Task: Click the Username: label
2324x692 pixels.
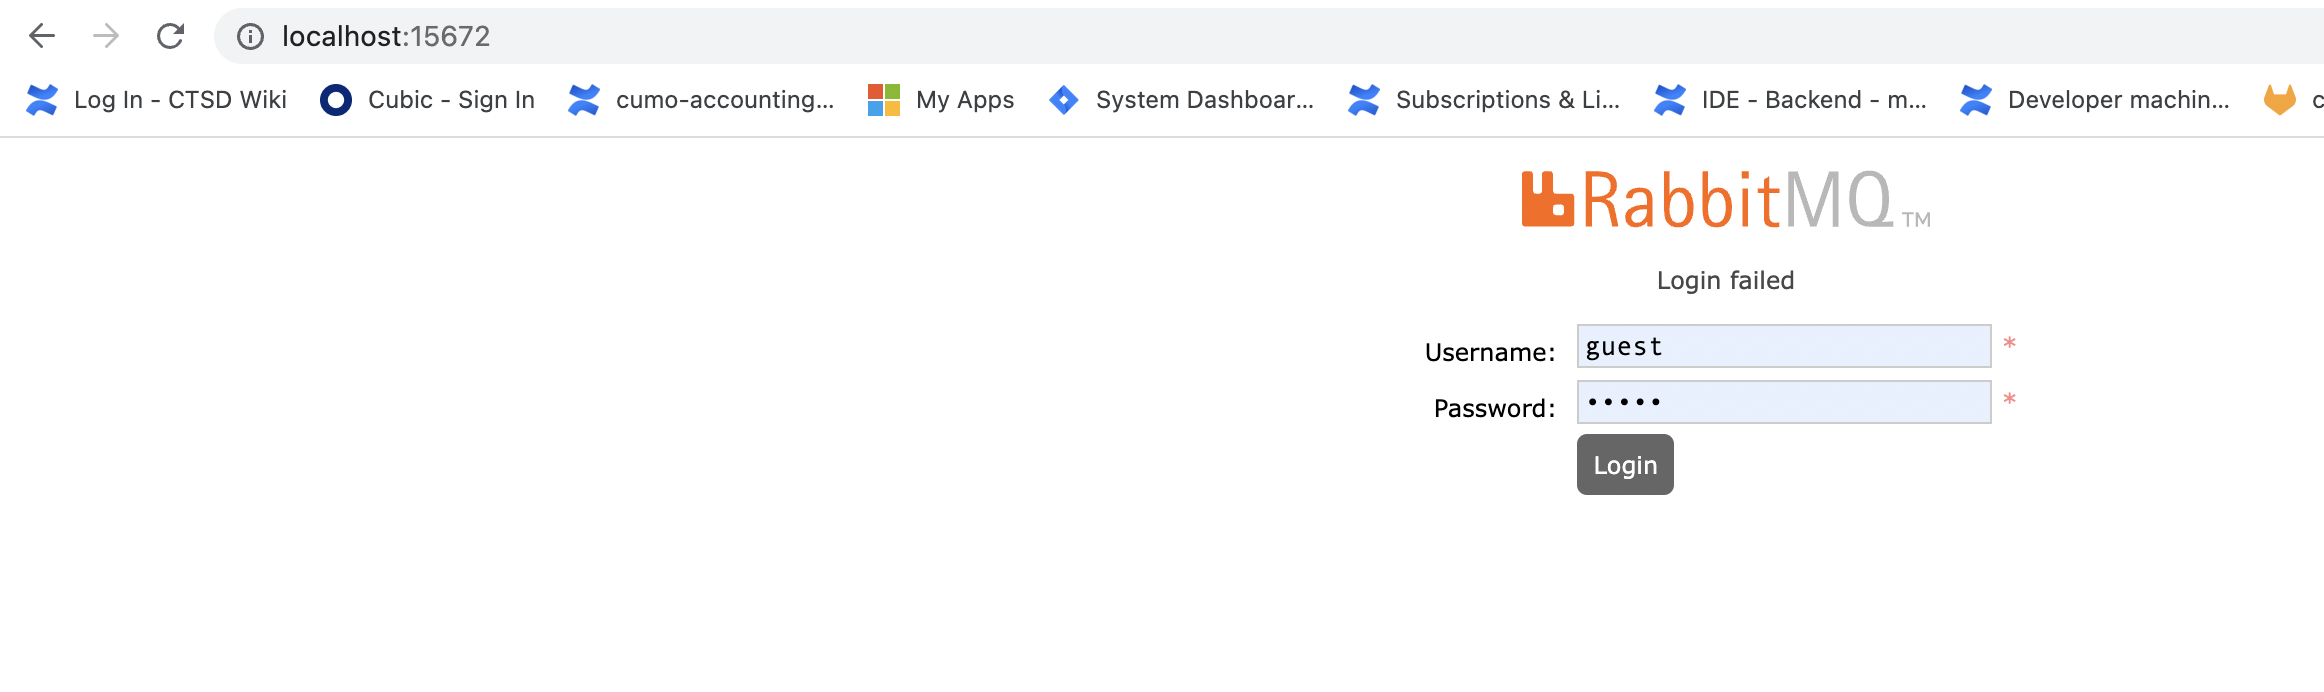Action: point(1490,352)
